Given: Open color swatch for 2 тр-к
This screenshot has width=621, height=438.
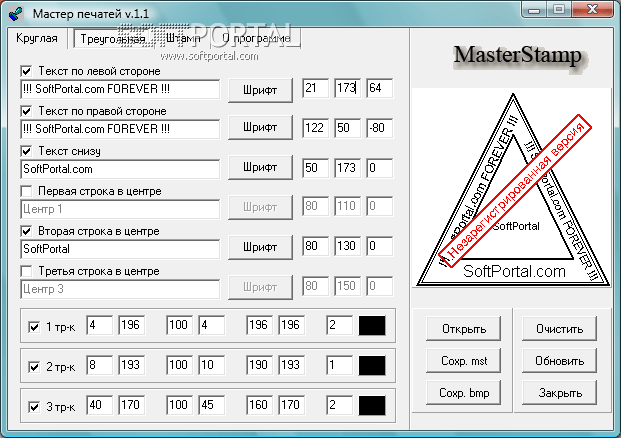Looking at the screenshot, I should (372, 366).
